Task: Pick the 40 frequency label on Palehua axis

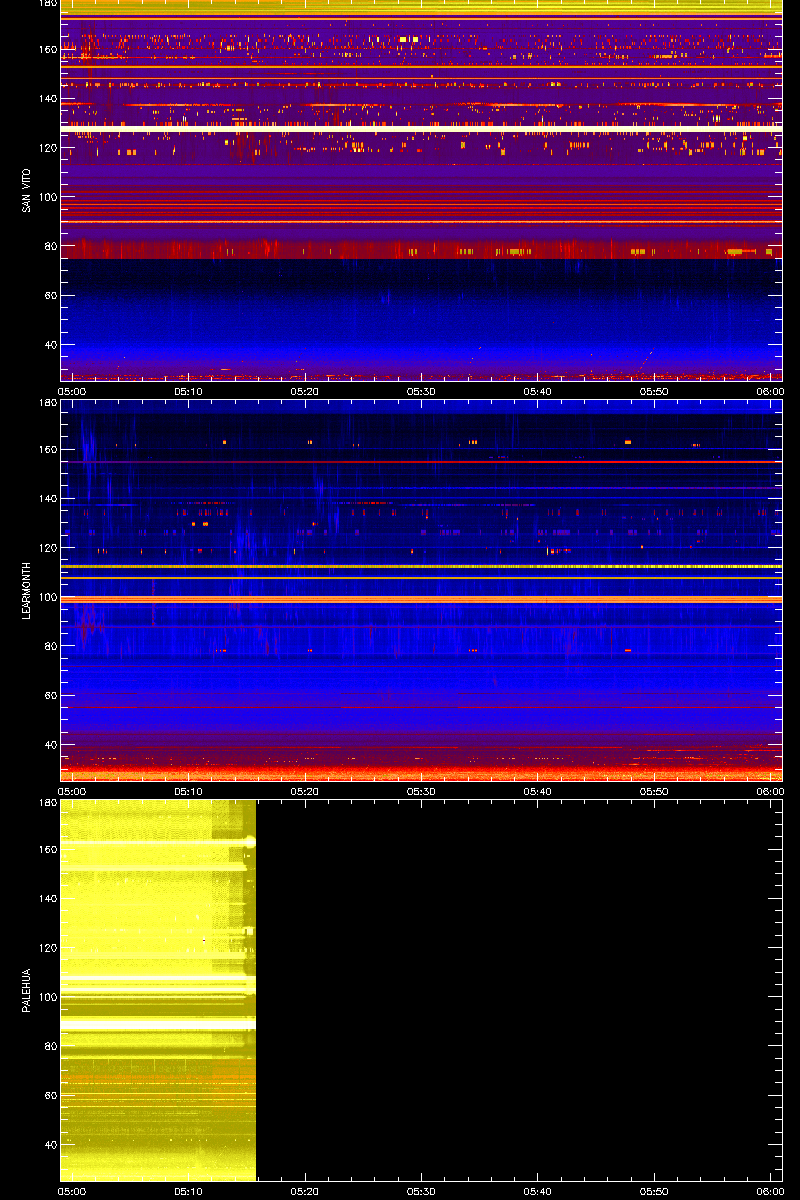Action: 50,1144
